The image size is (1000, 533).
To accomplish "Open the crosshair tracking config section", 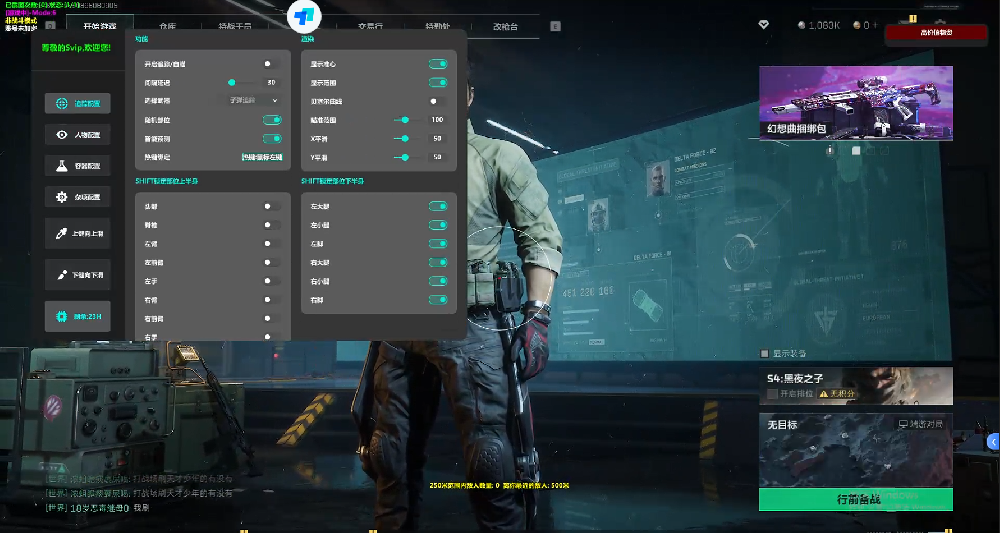I will pos(77,103).
